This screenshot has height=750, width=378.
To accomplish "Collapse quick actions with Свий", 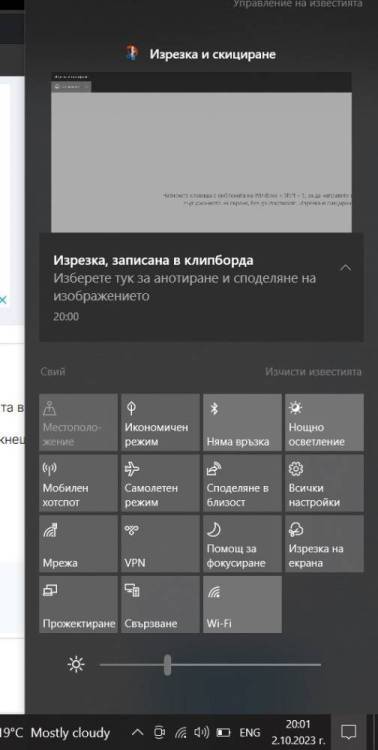I will (53, 372).
